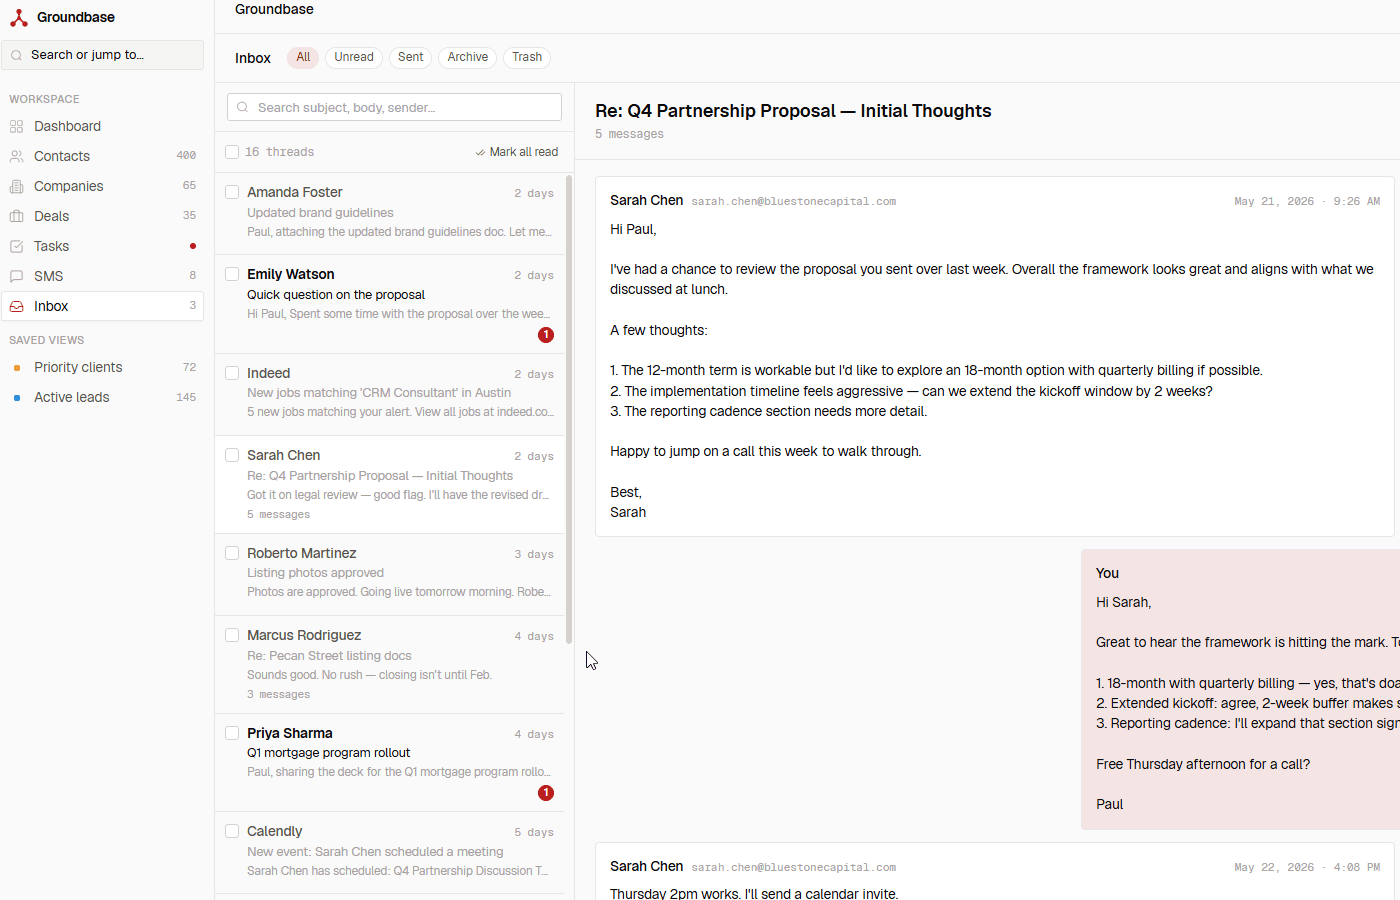Viewport: 1400px width, 900px height.
Task: Click the May 22, 2026 4:08 PM timestamp
Action: tap(1307, 868)
